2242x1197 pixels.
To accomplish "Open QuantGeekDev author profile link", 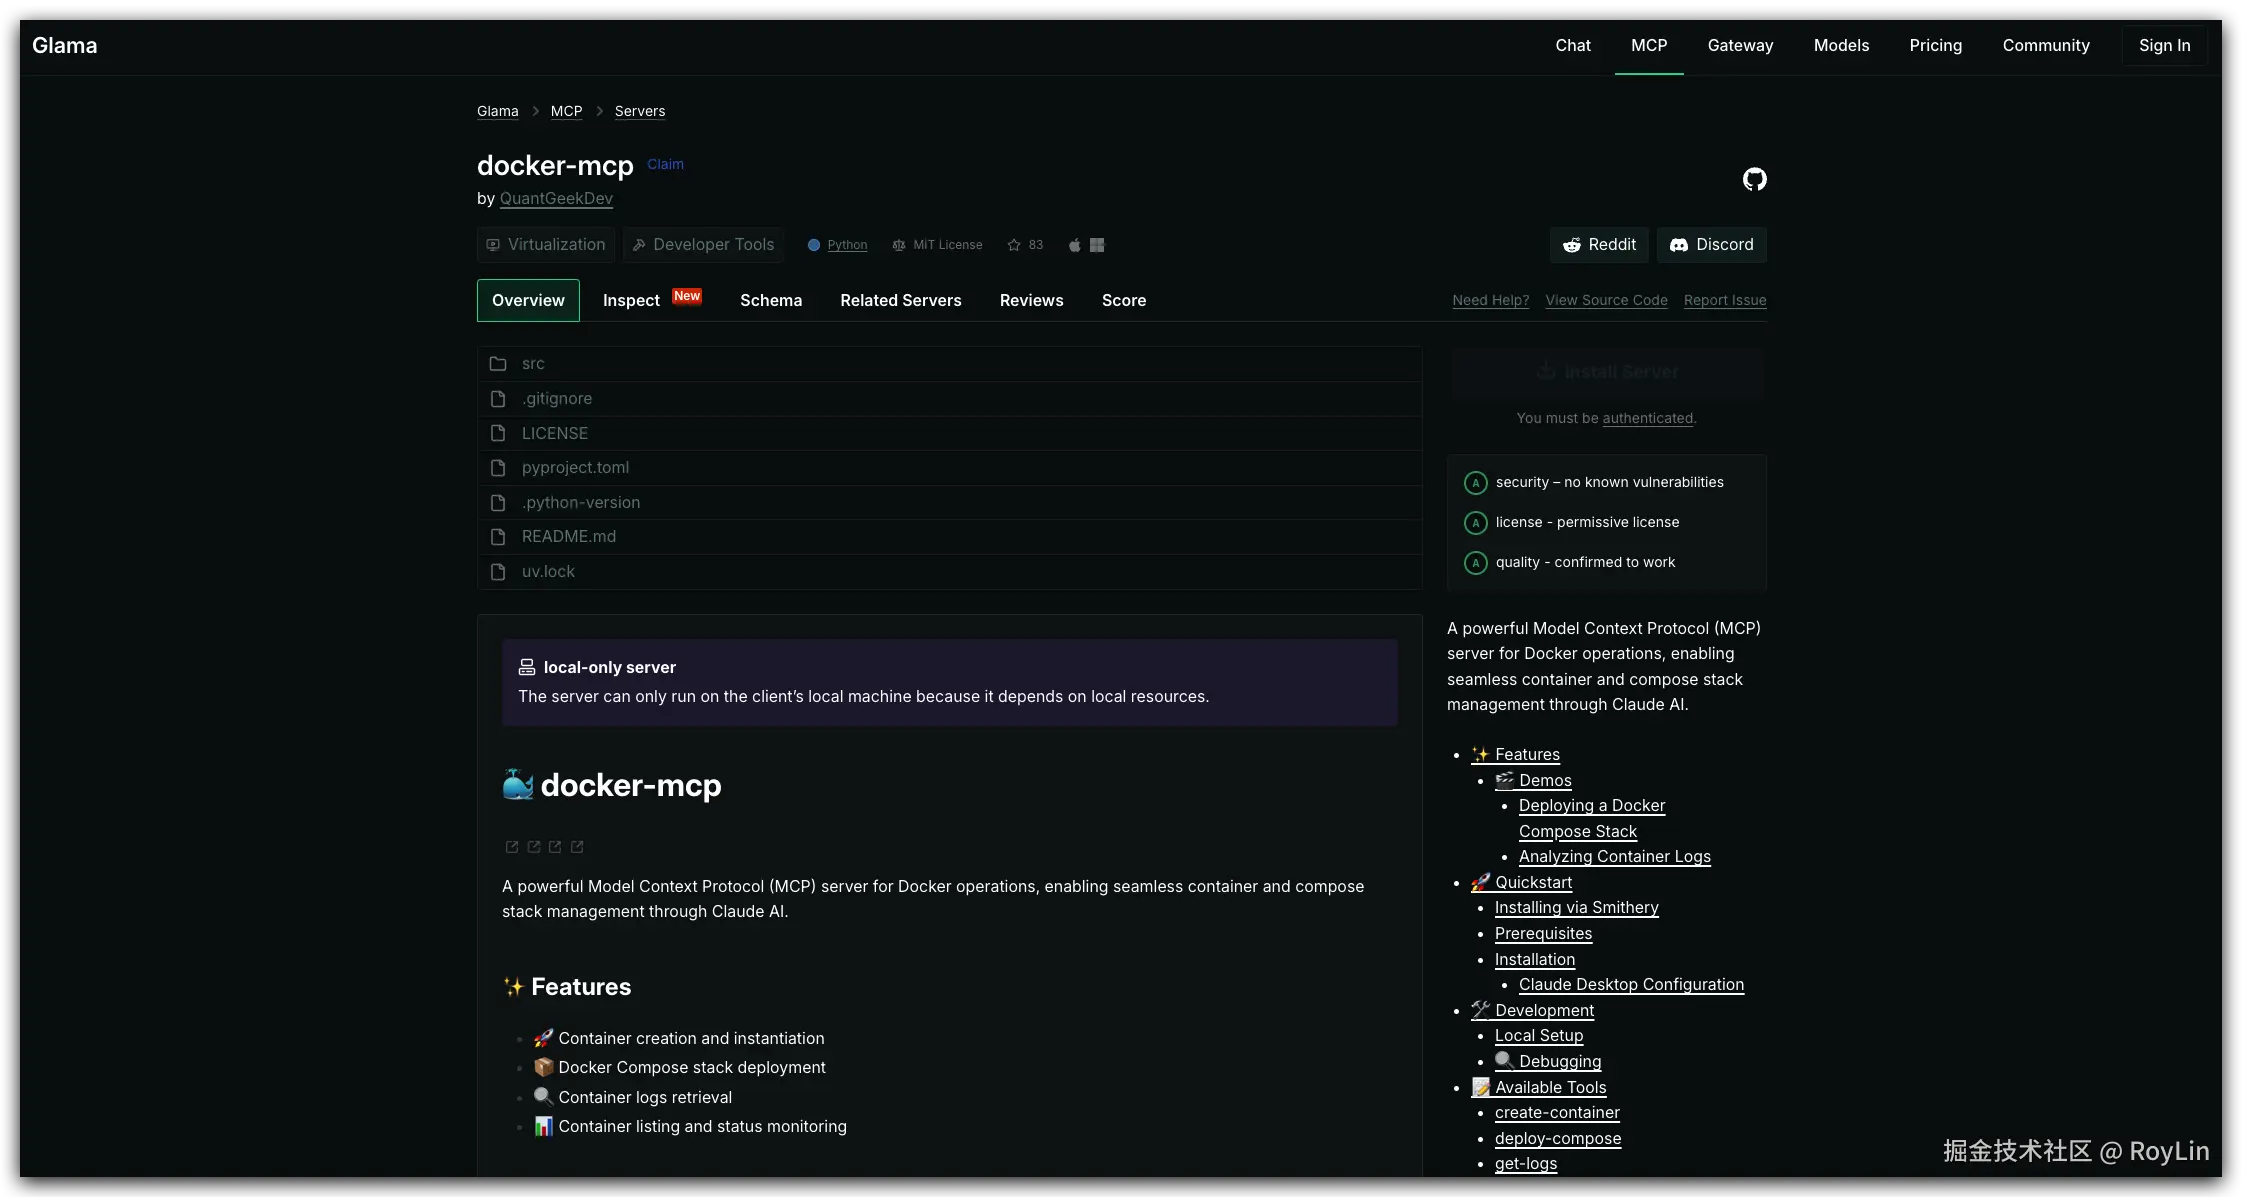I will [x=556, y=199].
